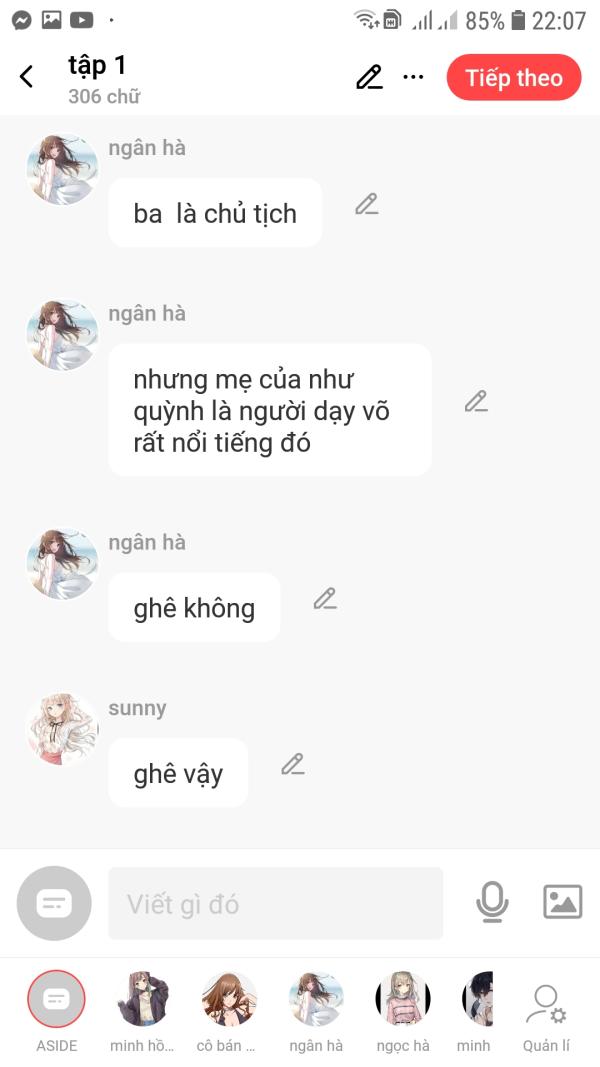
Task: Tap the back arrow next to tập 1
Action: (27, 77)
